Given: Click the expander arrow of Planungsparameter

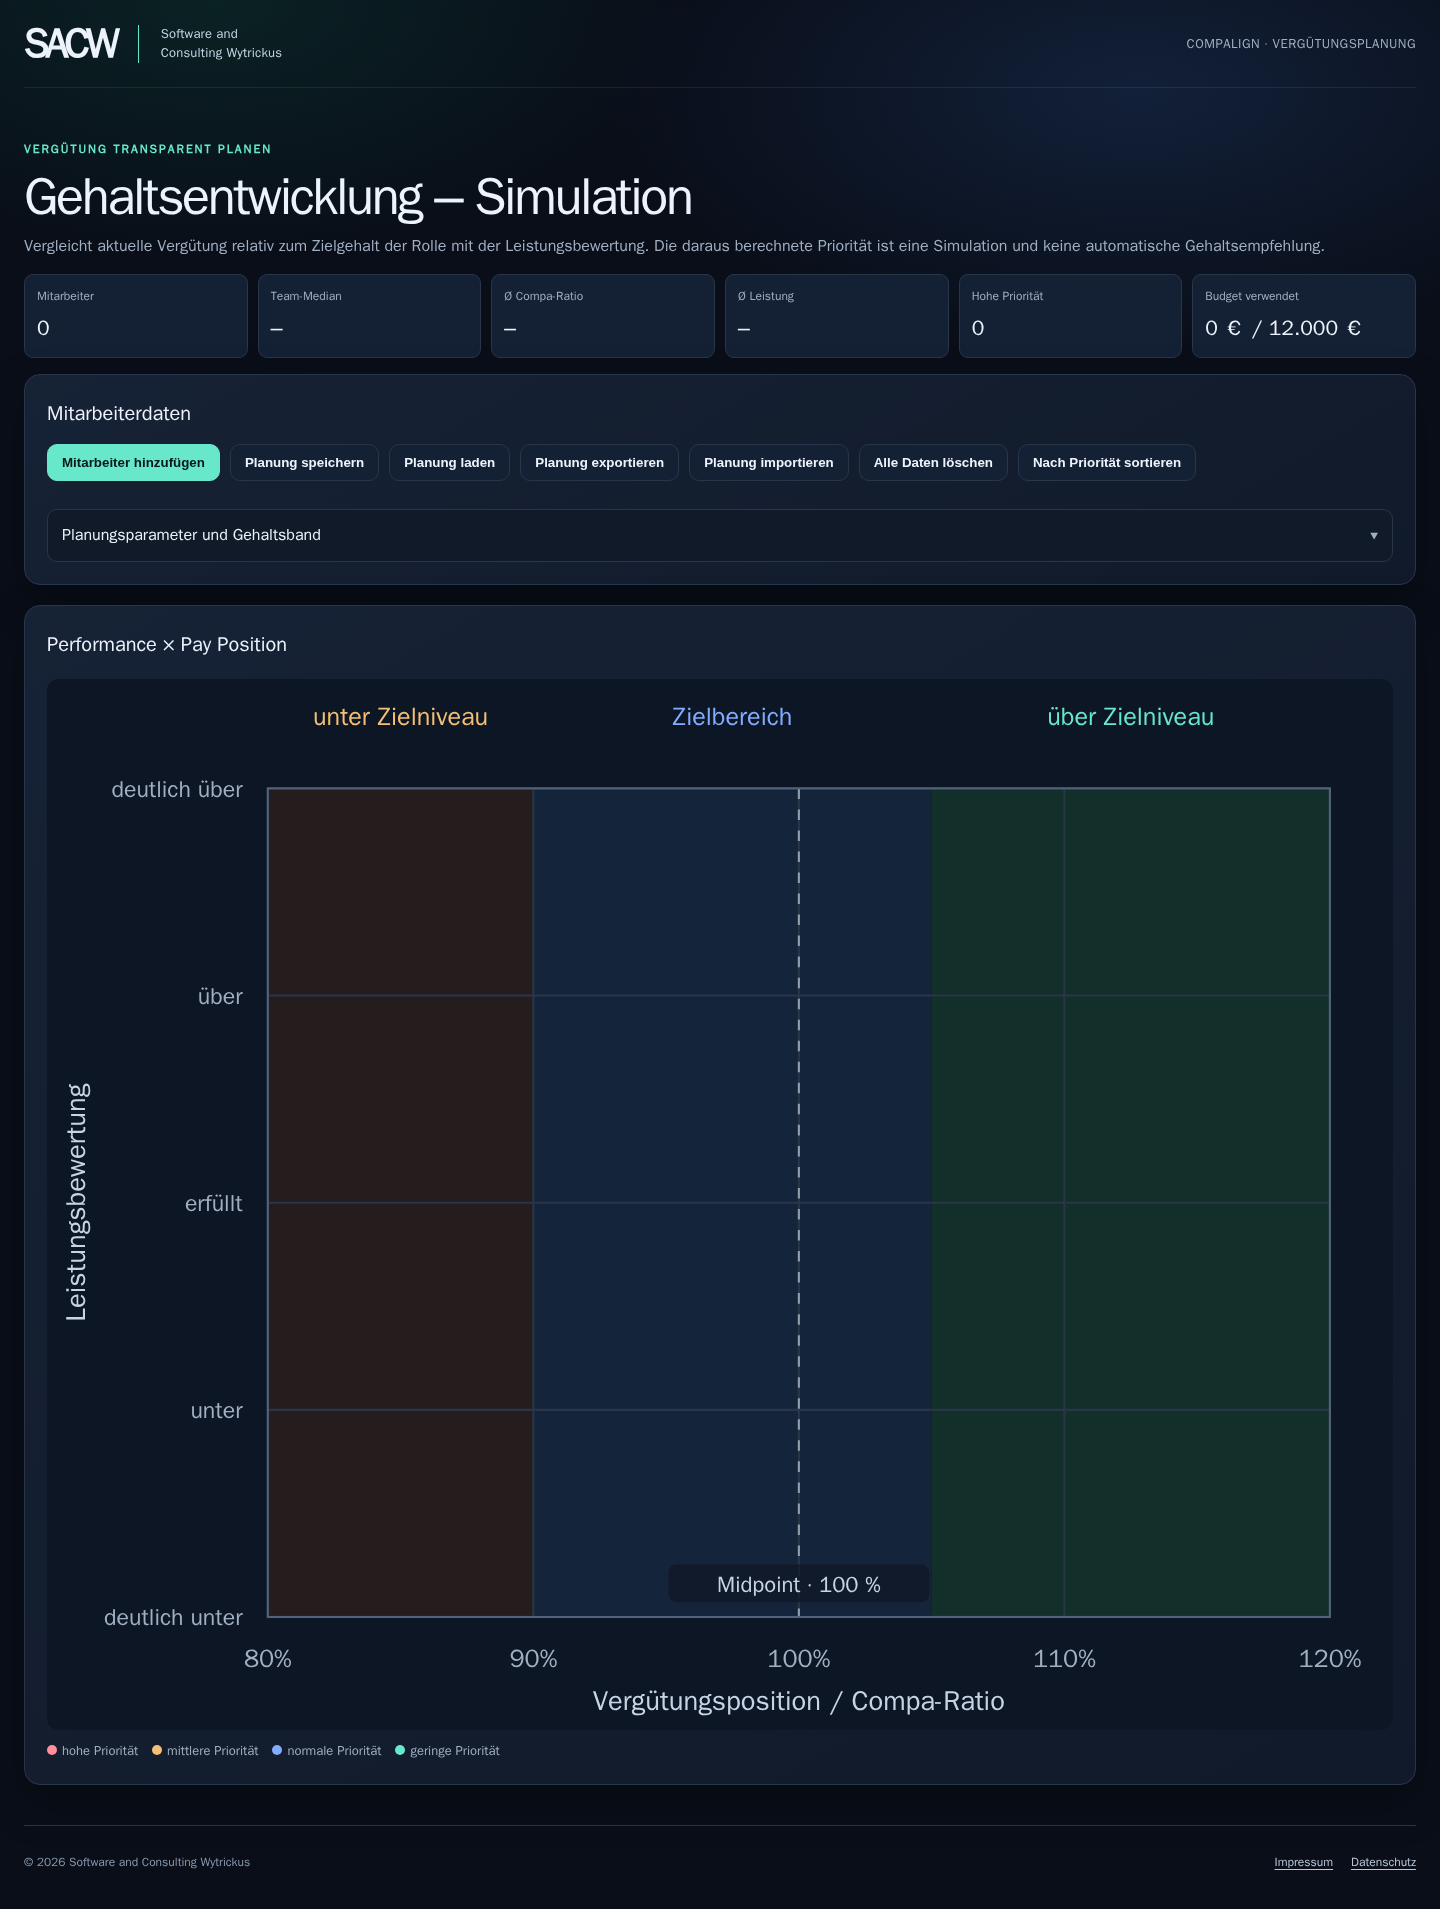Looking at the screenshot, I should (x=1373, y=535).
